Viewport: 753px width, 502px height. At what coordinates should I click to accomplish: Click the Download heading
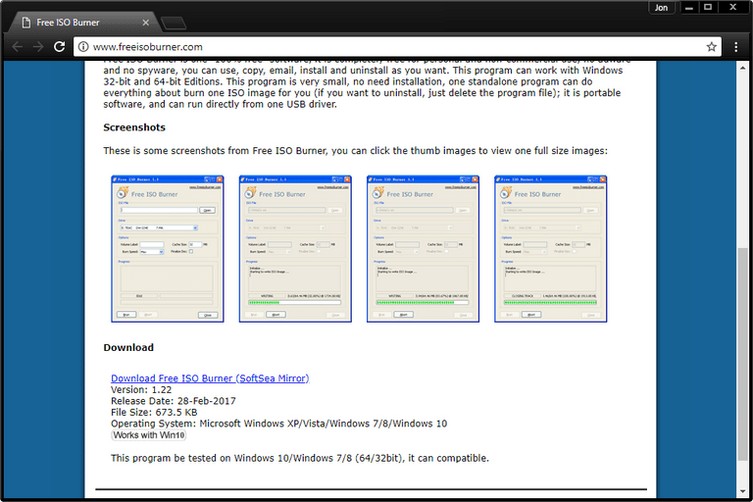(x=129, y=347)
